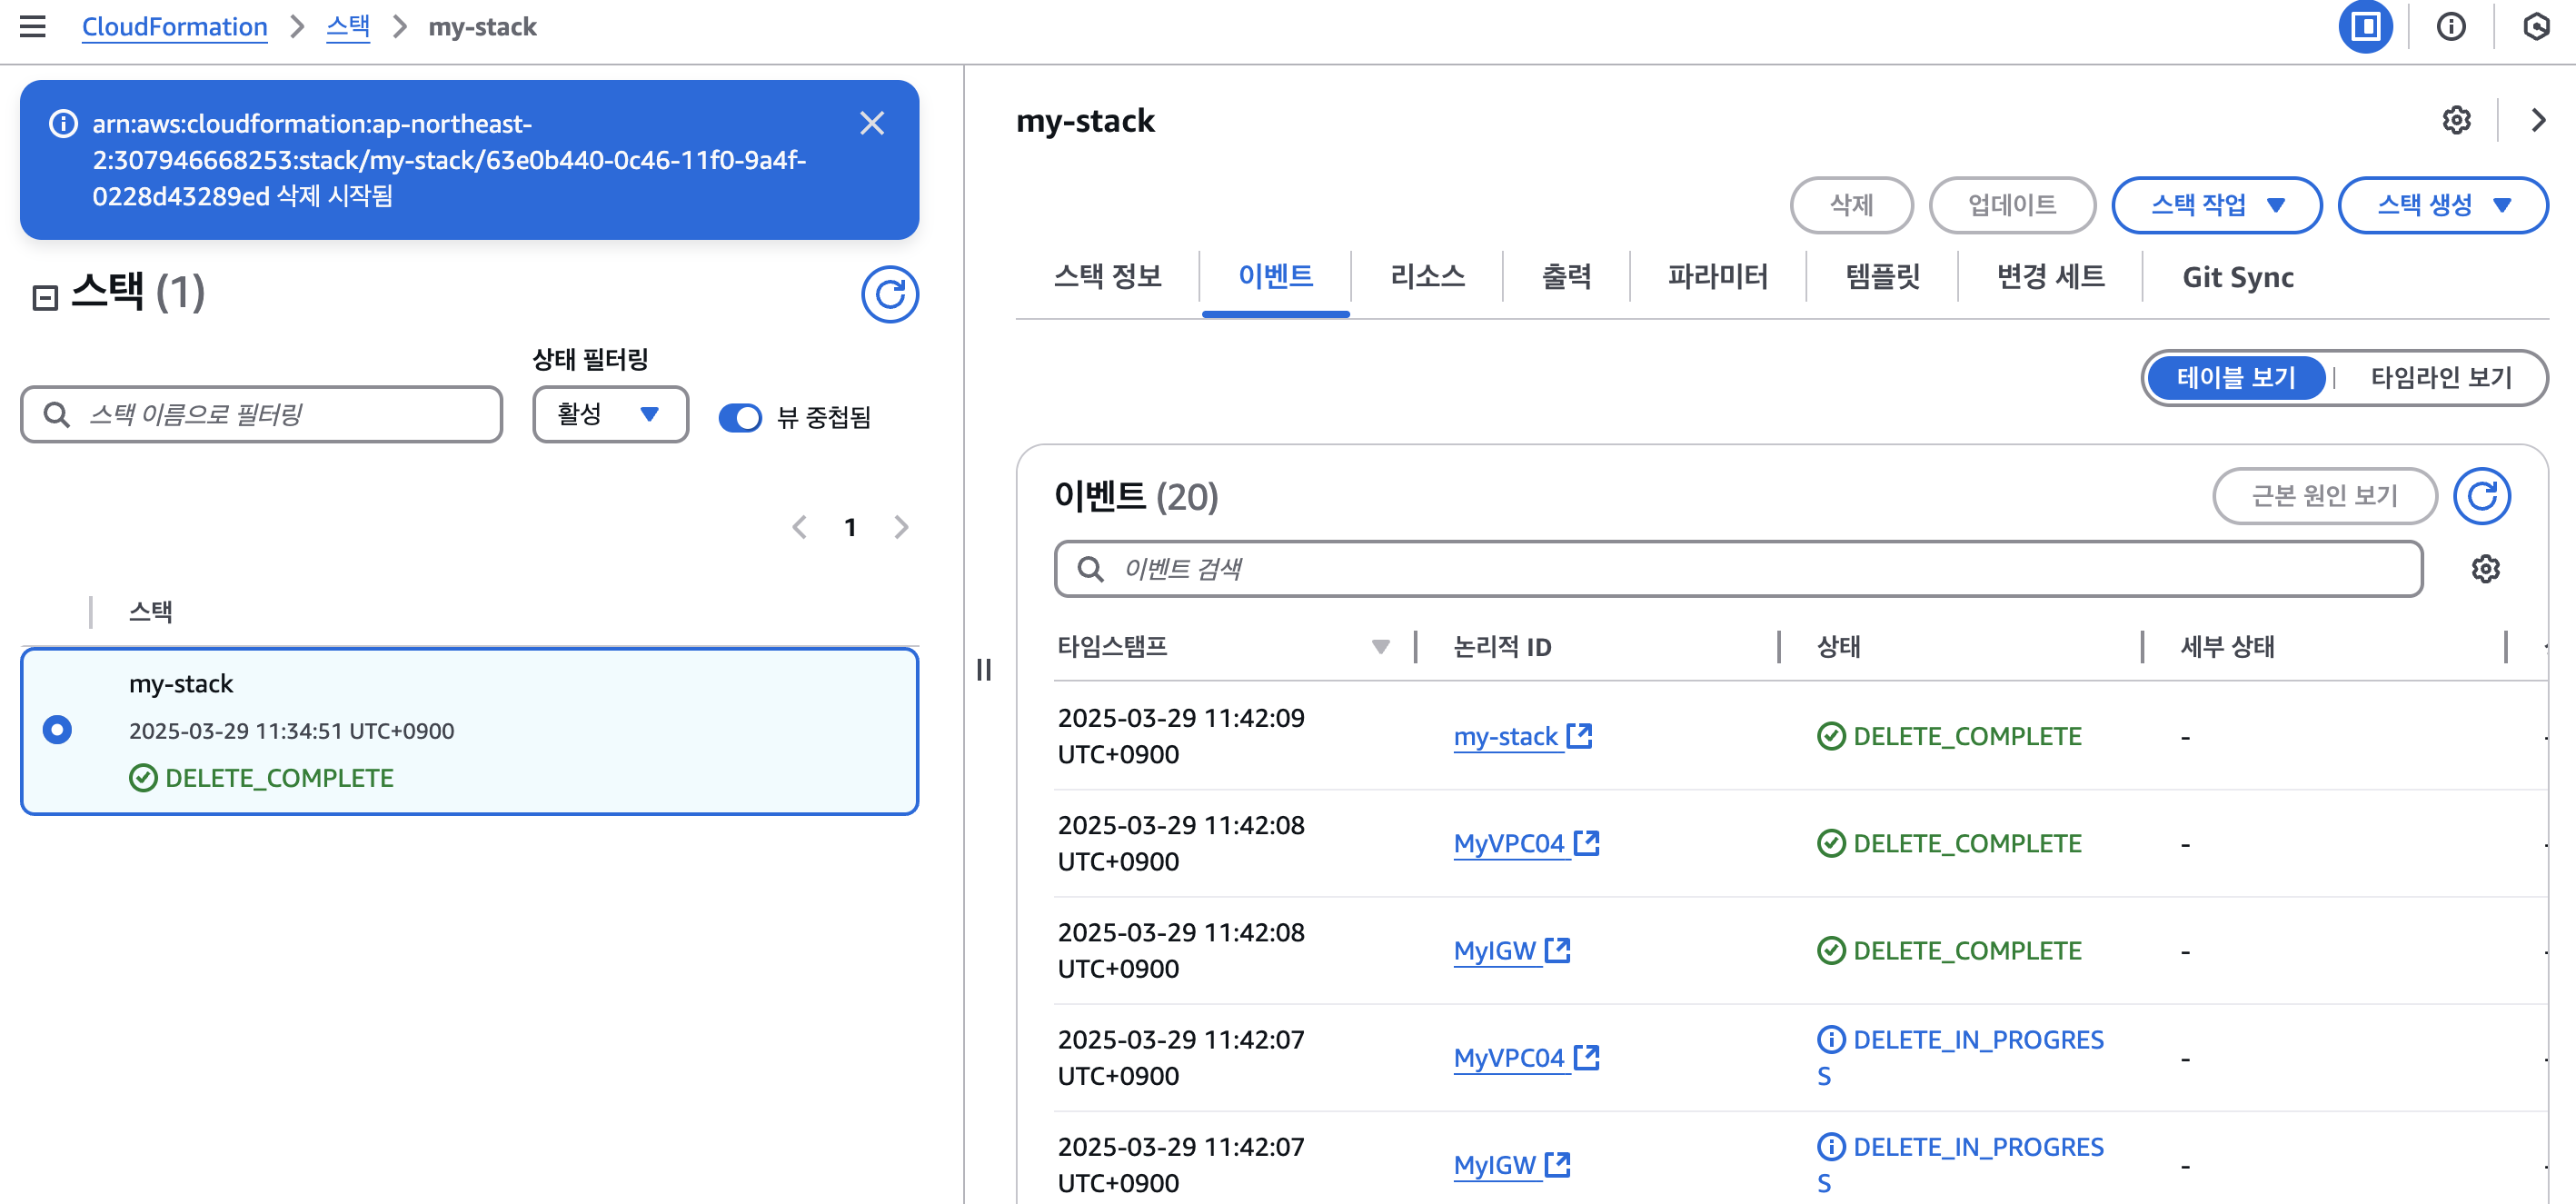Image resolution: width=2576 pixels, height=1204 pixels.
Task: Open events table preferences gear
Action: 2485,569
